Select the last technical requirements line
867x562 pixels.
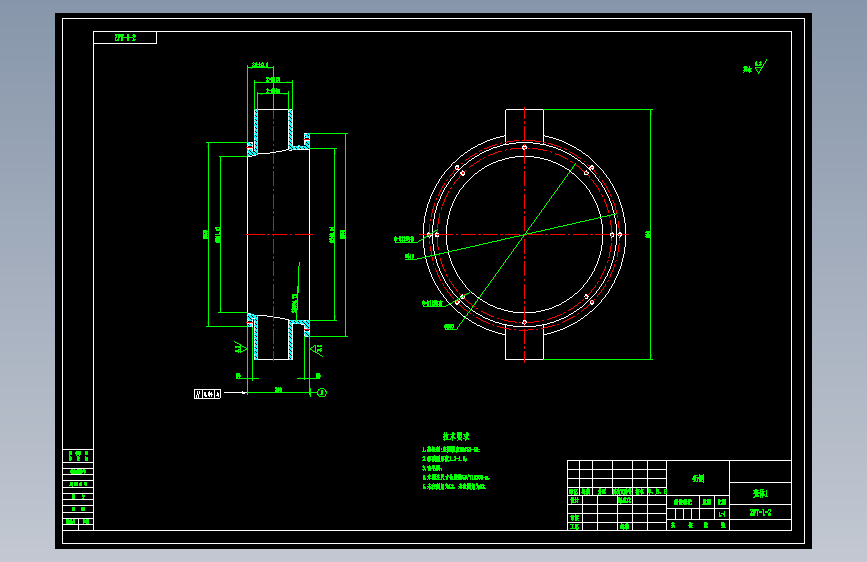coord(454,487)
